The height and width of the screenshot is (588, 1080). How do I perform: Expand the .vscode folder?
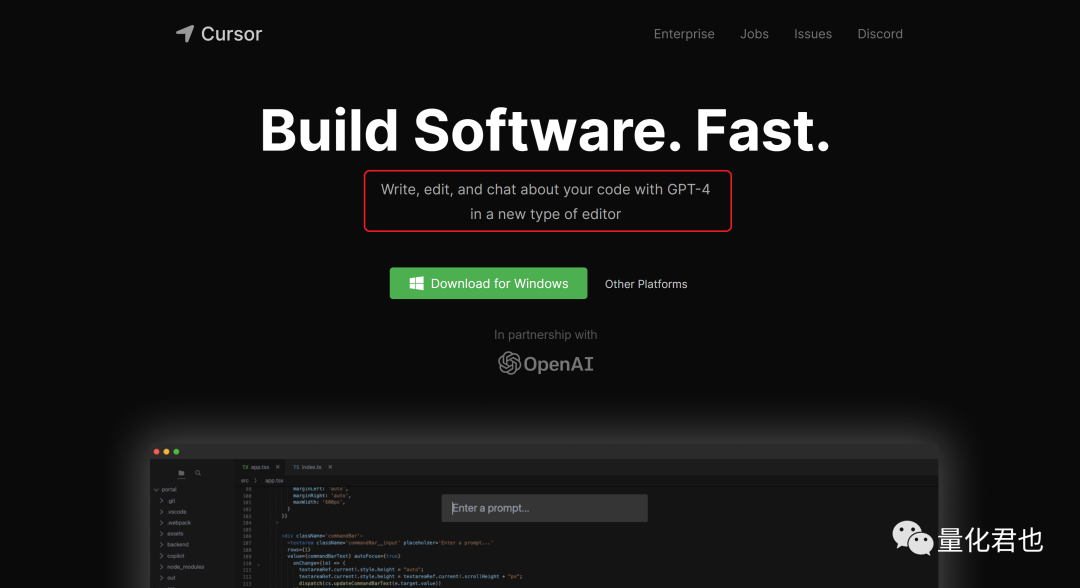tap(161, 512)
